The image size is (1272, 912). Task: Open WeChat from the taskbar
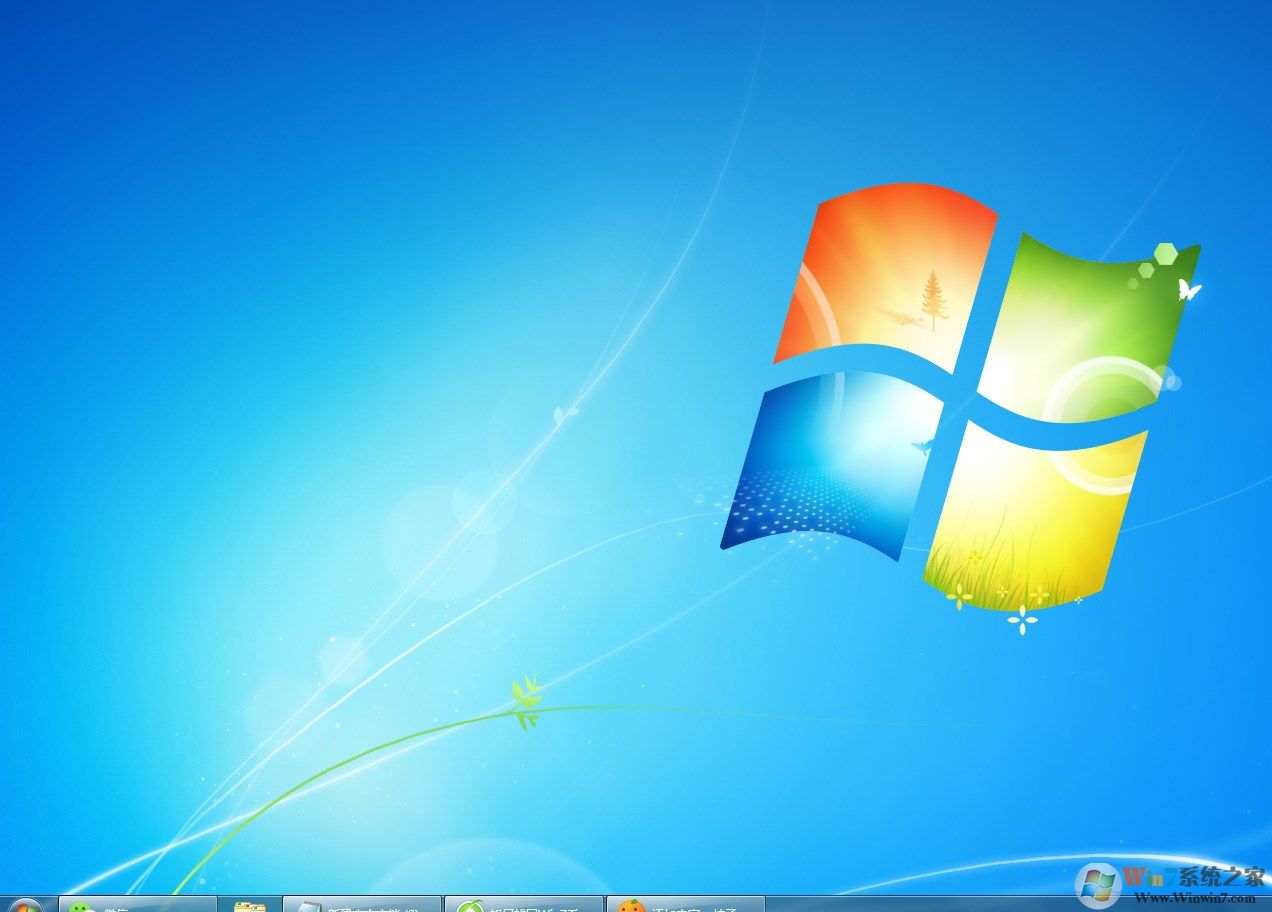tap(140, 903)
